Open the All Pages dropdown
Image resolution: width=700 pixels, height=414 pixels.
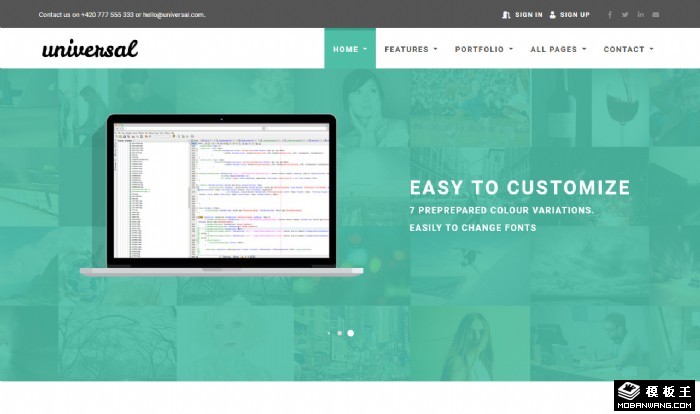[x=558, y=49]
